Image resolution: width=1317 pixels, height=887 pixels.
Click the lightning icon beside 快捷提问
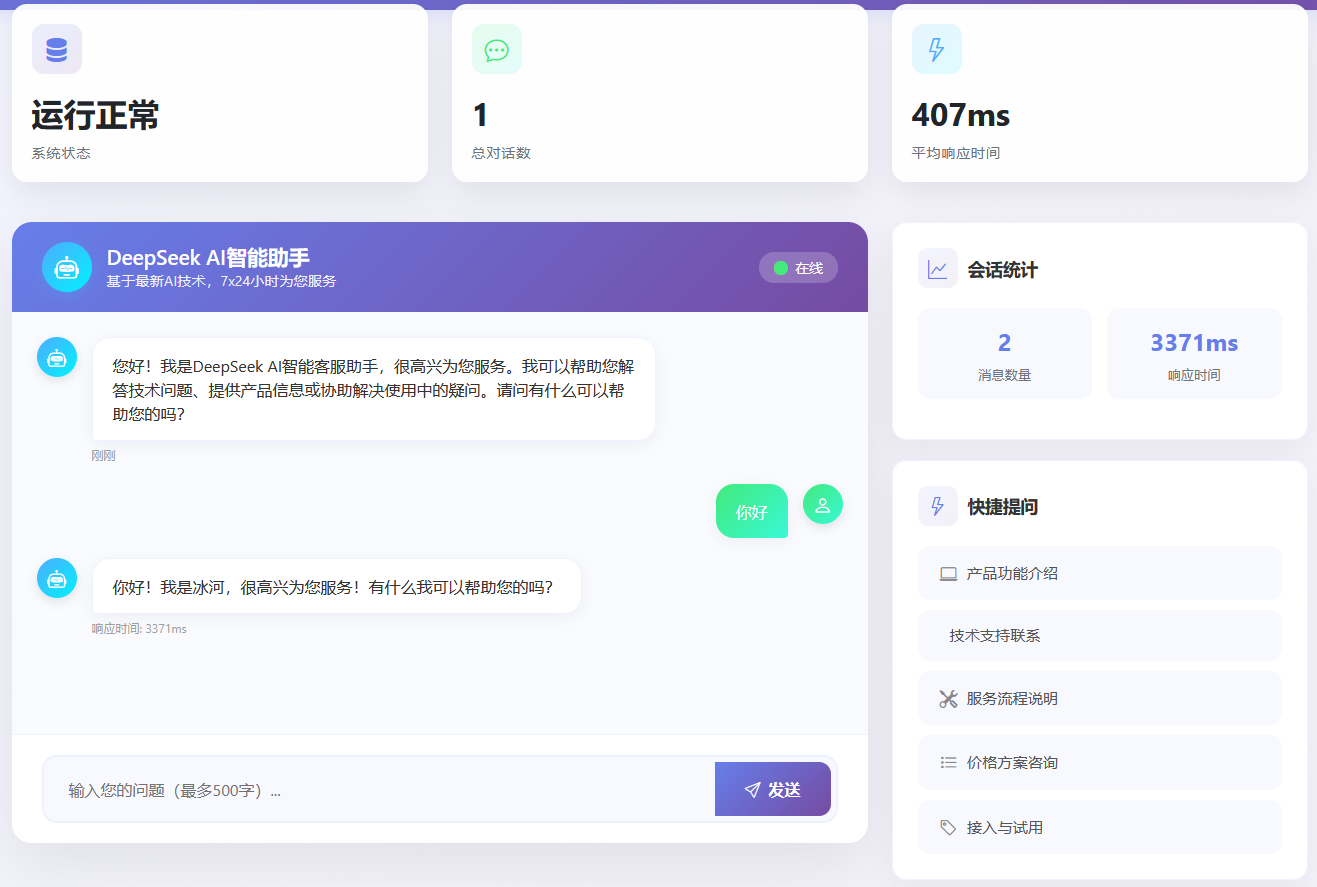pyautogui.click(x=938, y=506)
